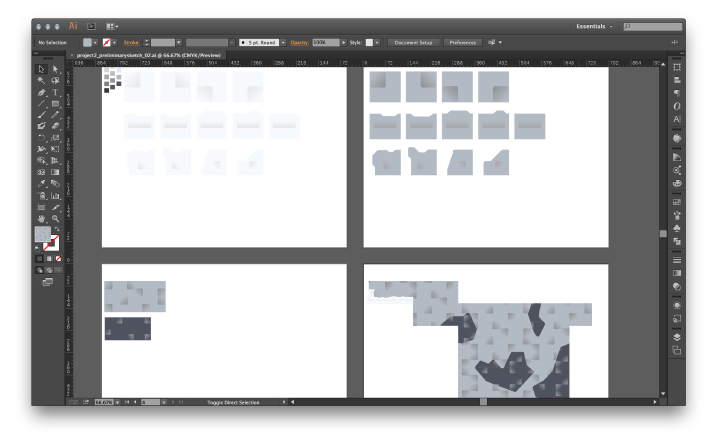Expand the 5 pt. Round brush dropdown
This screenshot has width=717, height=448.
(282, 43)
